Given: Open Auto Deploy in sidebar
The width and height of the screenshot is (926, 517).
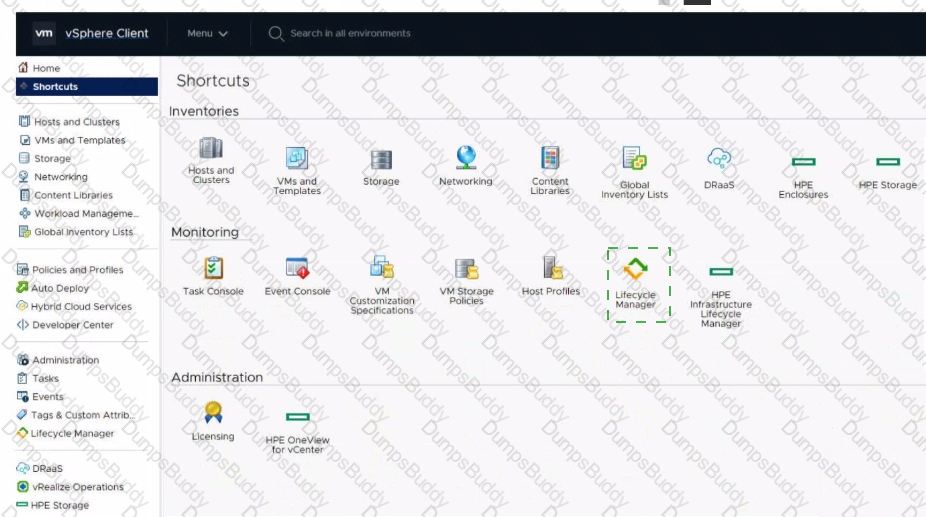Looking at the screenshot, I should (60, 288).
